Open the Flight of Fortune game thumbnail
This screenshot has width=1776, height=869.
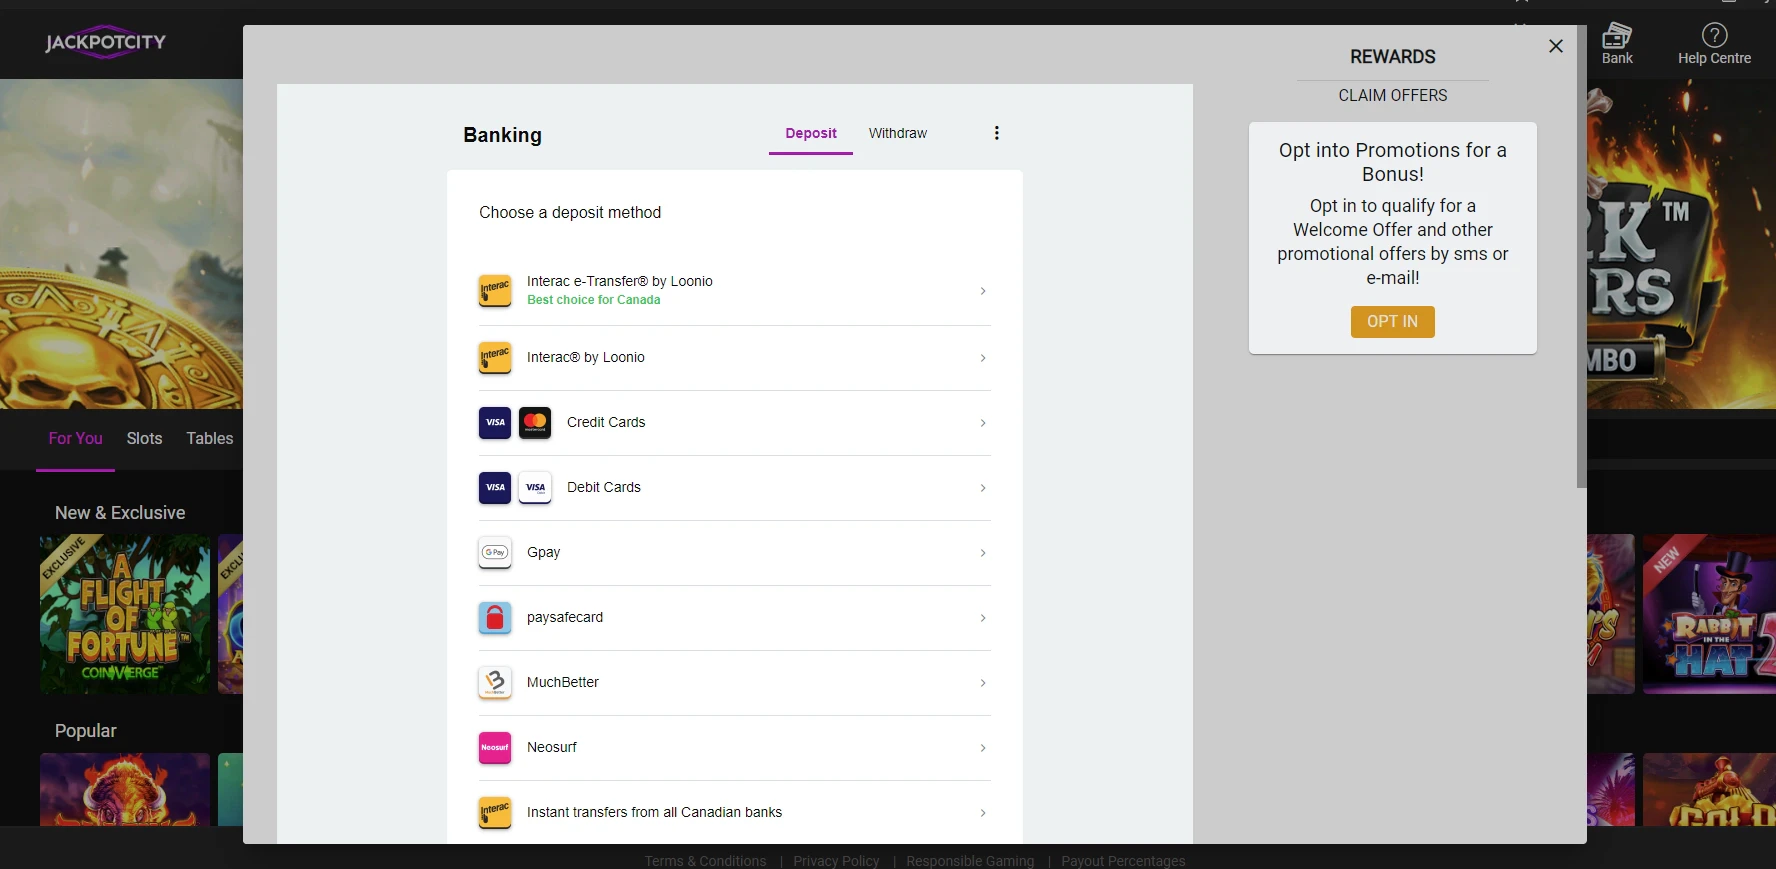(x=125, y=614)
